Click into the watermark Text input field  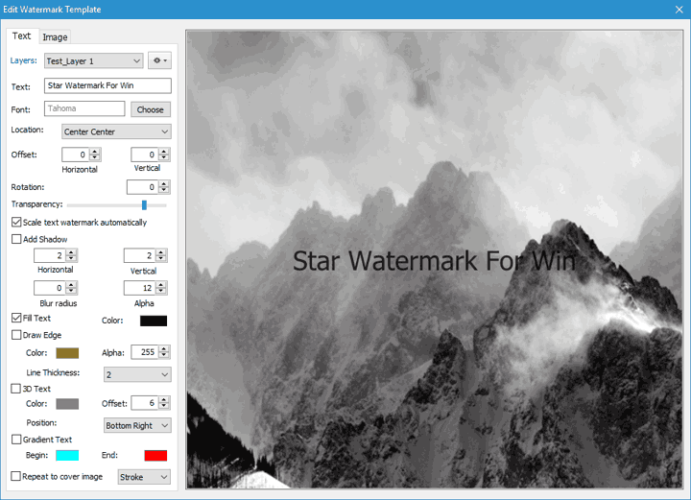[x=108, y=85]
